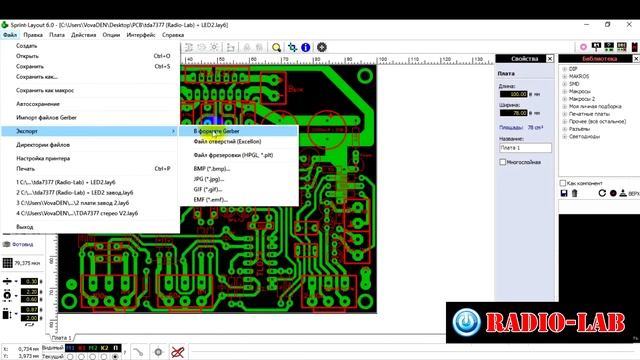
Task: Open Директории файлов menu entry
Action: click(90, 145)
